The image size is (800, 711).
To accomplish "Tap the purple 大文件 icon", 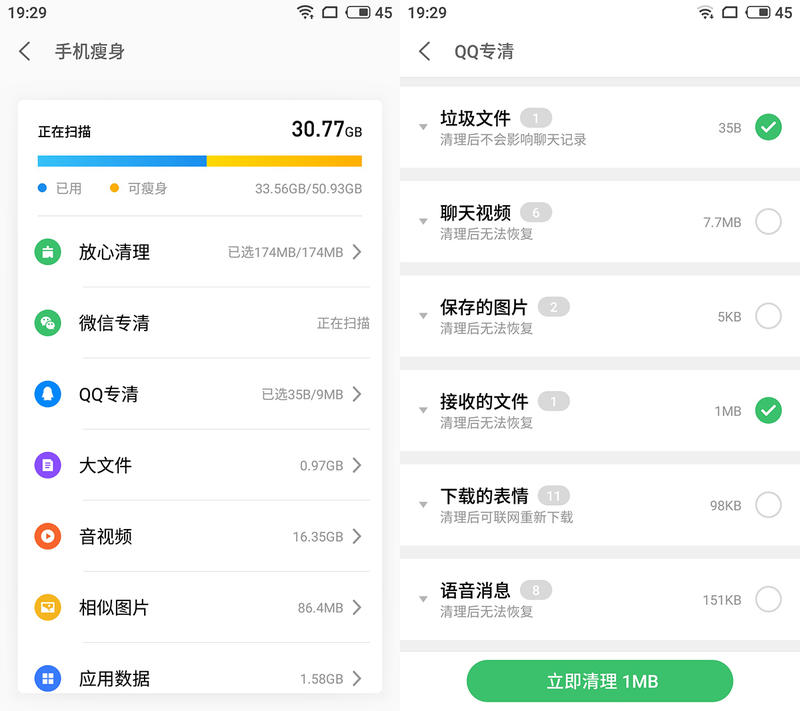I will [x=48, y=465].
